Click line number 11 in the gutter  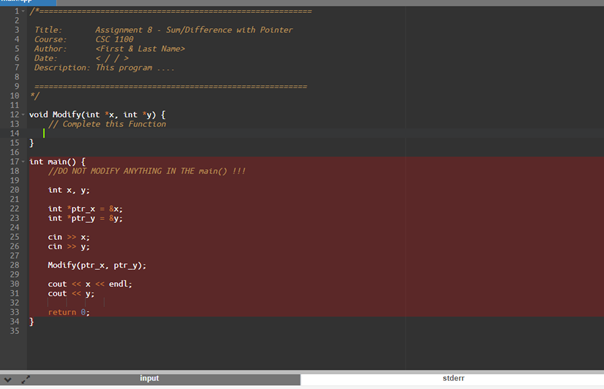tap(14, 105)
